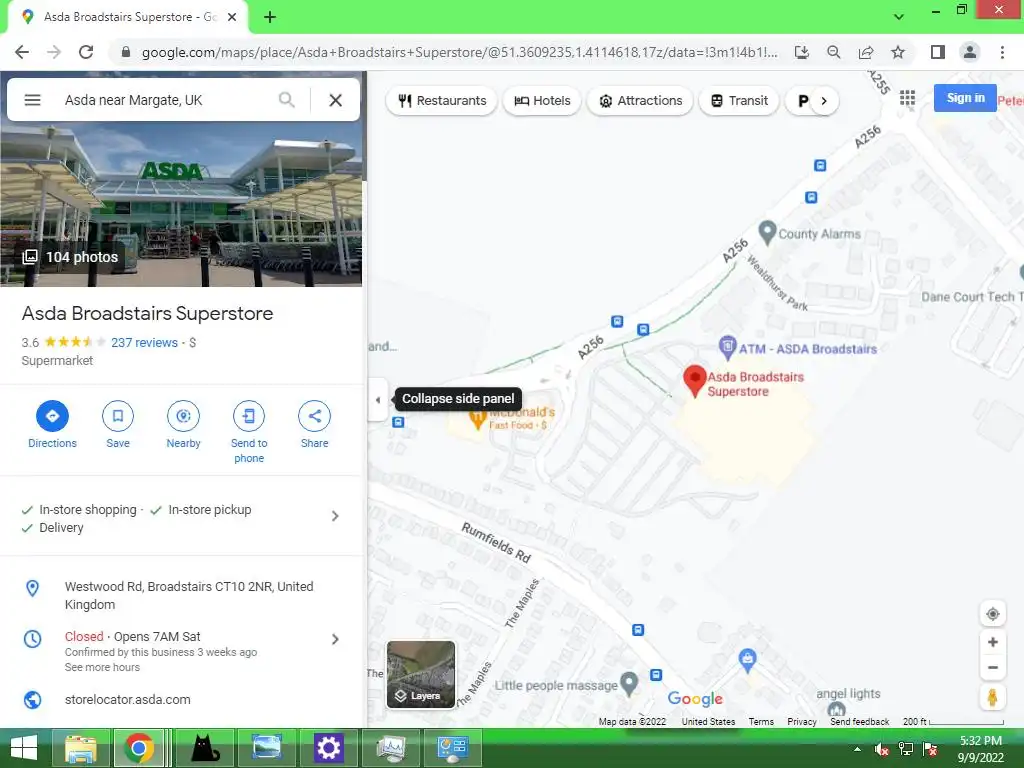Open Chrome three-dot menu
Screen dimensions: 1024x768
click(1002, 52)
